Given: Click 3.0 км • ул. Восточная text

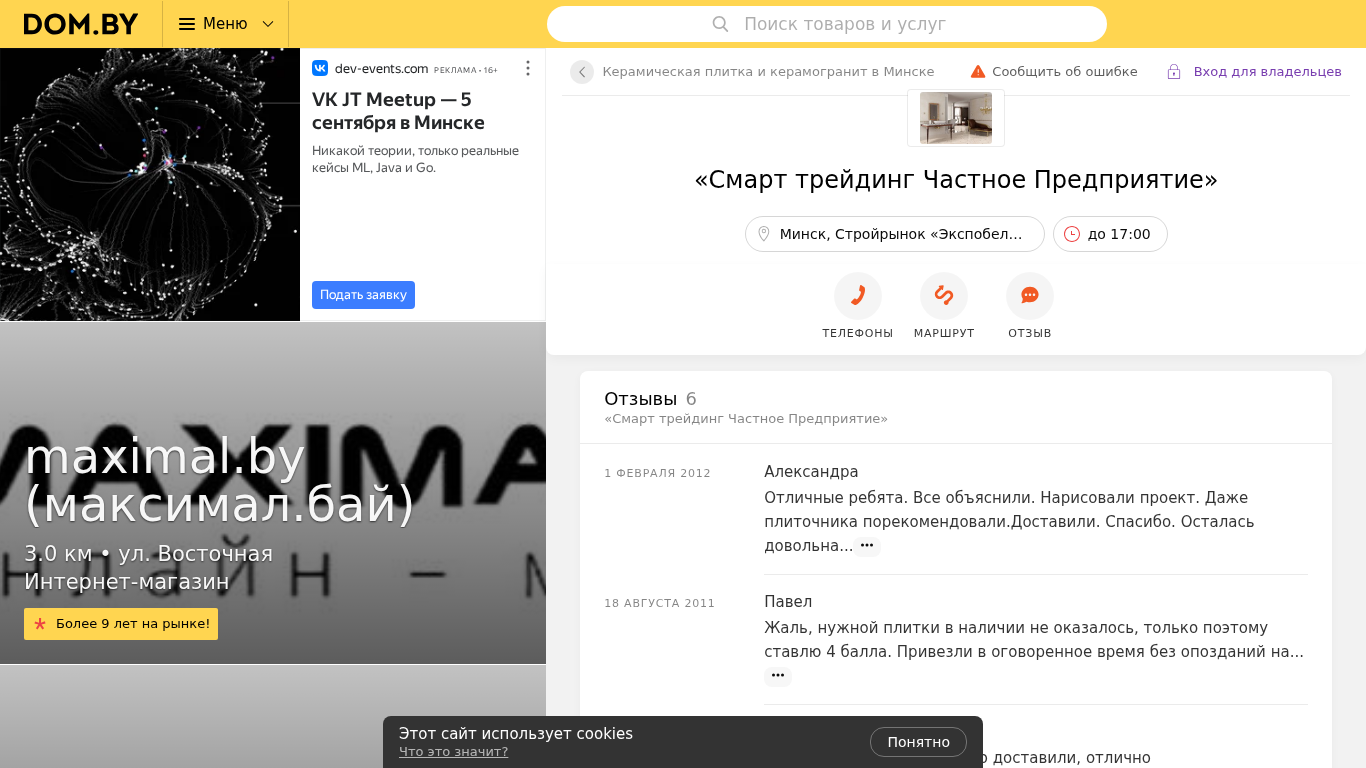Looking at the screenshot, I should point(148,554).
